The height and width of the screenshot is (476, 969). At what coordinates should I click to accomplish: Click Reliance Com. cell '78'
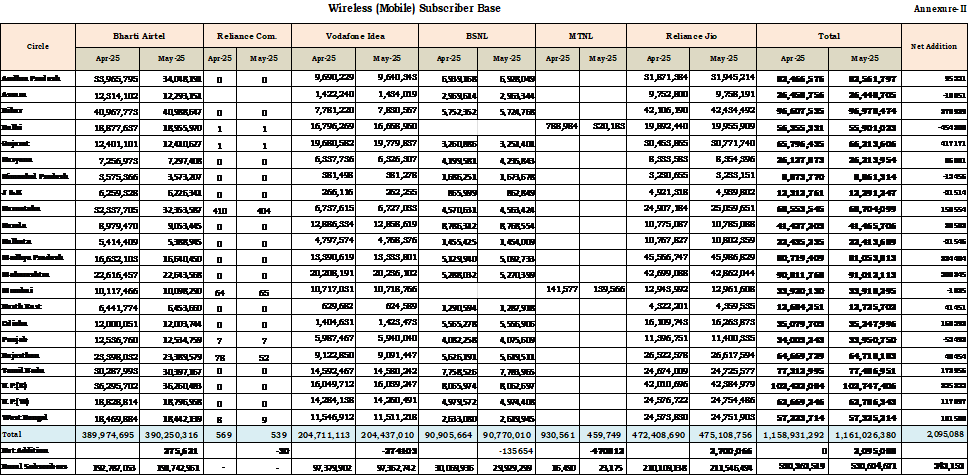(220, 357)
